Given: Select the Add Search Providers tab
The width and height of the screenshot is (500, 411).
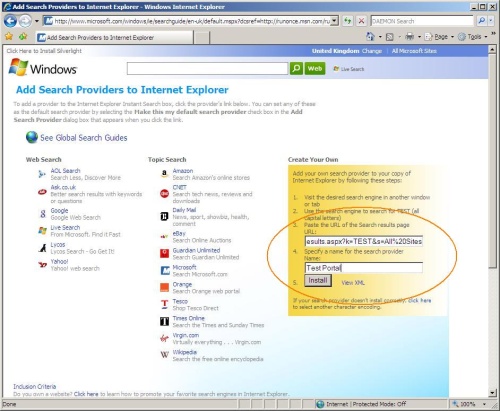Looking at the screenshot, I should [114, 37].
